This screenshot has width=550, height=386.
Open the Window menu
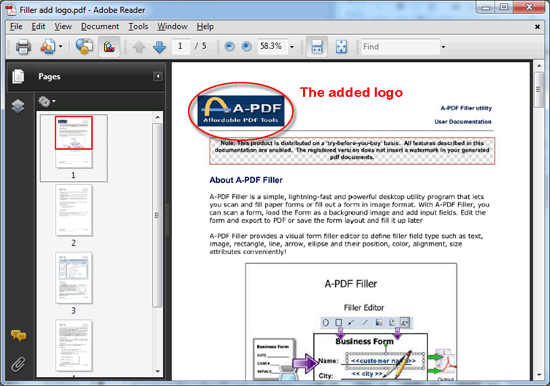(x=172, y=26)
